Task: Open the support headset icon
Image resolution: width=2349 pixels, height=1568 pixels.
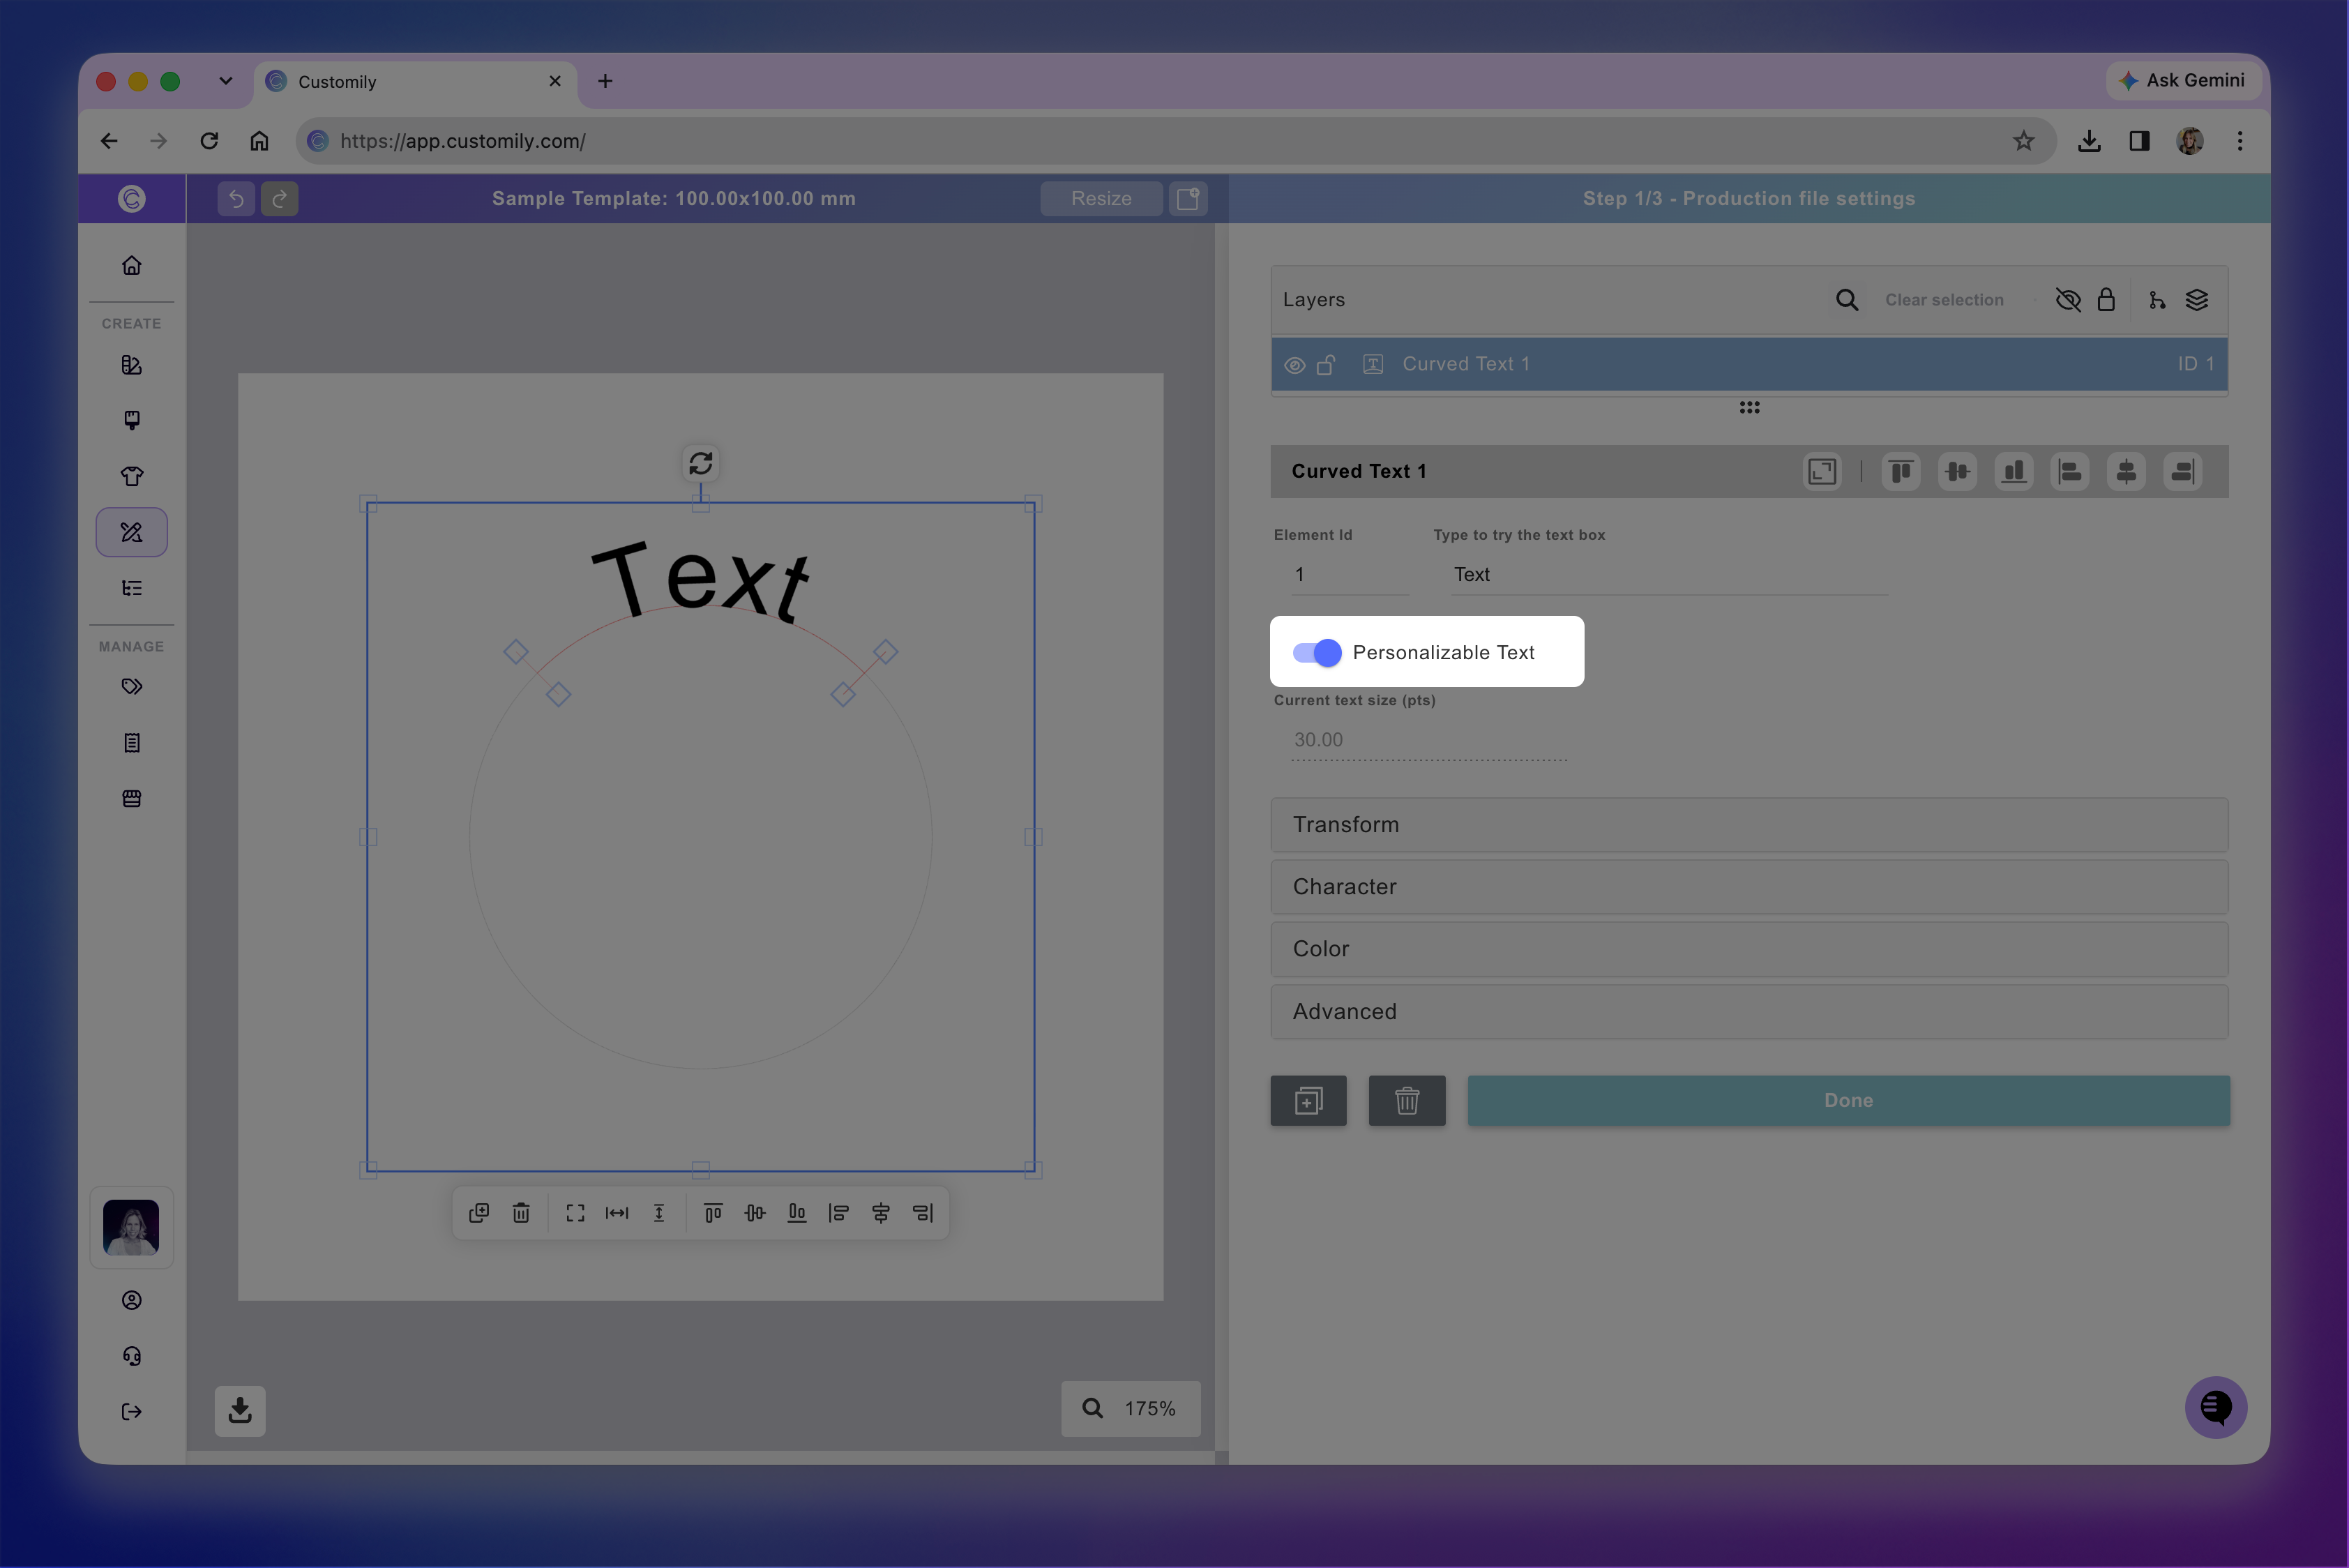Action: 132,1356
